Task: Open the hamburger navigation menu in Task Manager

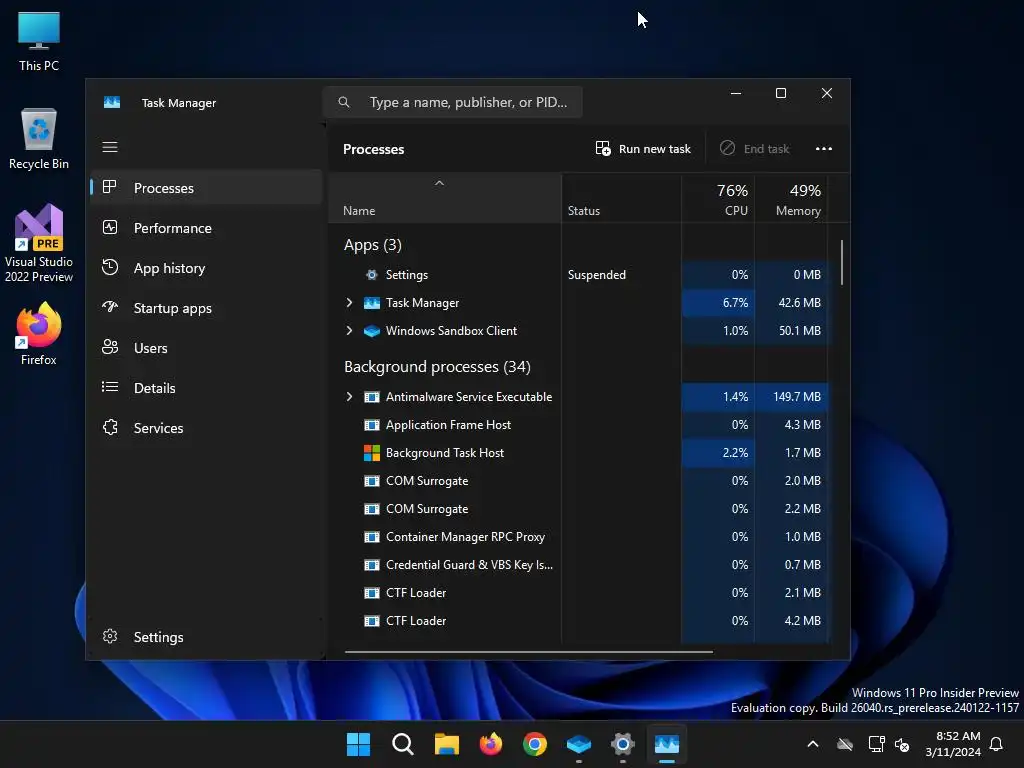Action: click(x=110, y=147)
